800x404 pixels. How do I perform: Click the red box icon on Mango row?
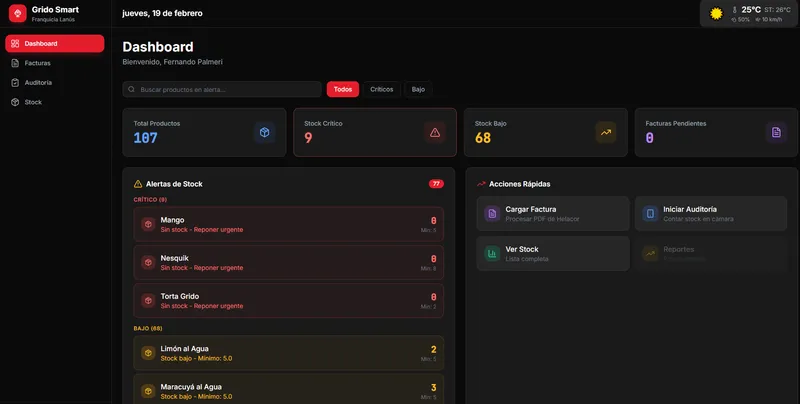(x=148, y=224)
